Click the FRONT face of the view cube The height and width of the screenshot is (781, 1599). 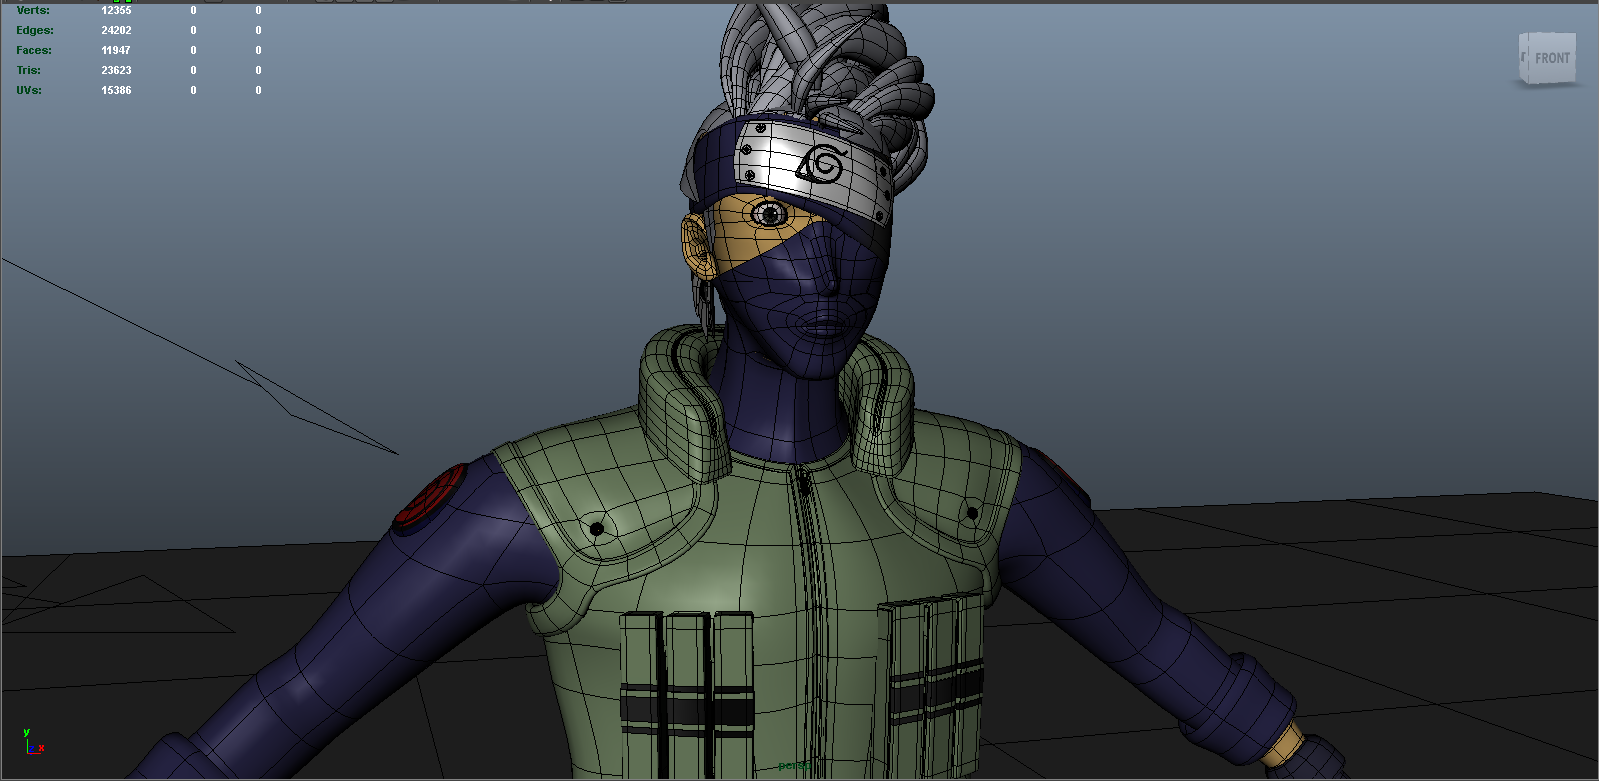tap(1552, 57)
